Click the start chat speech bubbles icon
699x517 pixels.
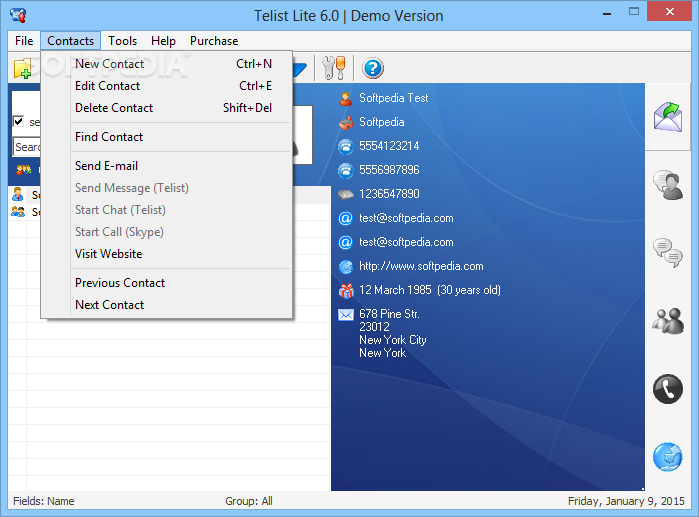click(668, 252)
